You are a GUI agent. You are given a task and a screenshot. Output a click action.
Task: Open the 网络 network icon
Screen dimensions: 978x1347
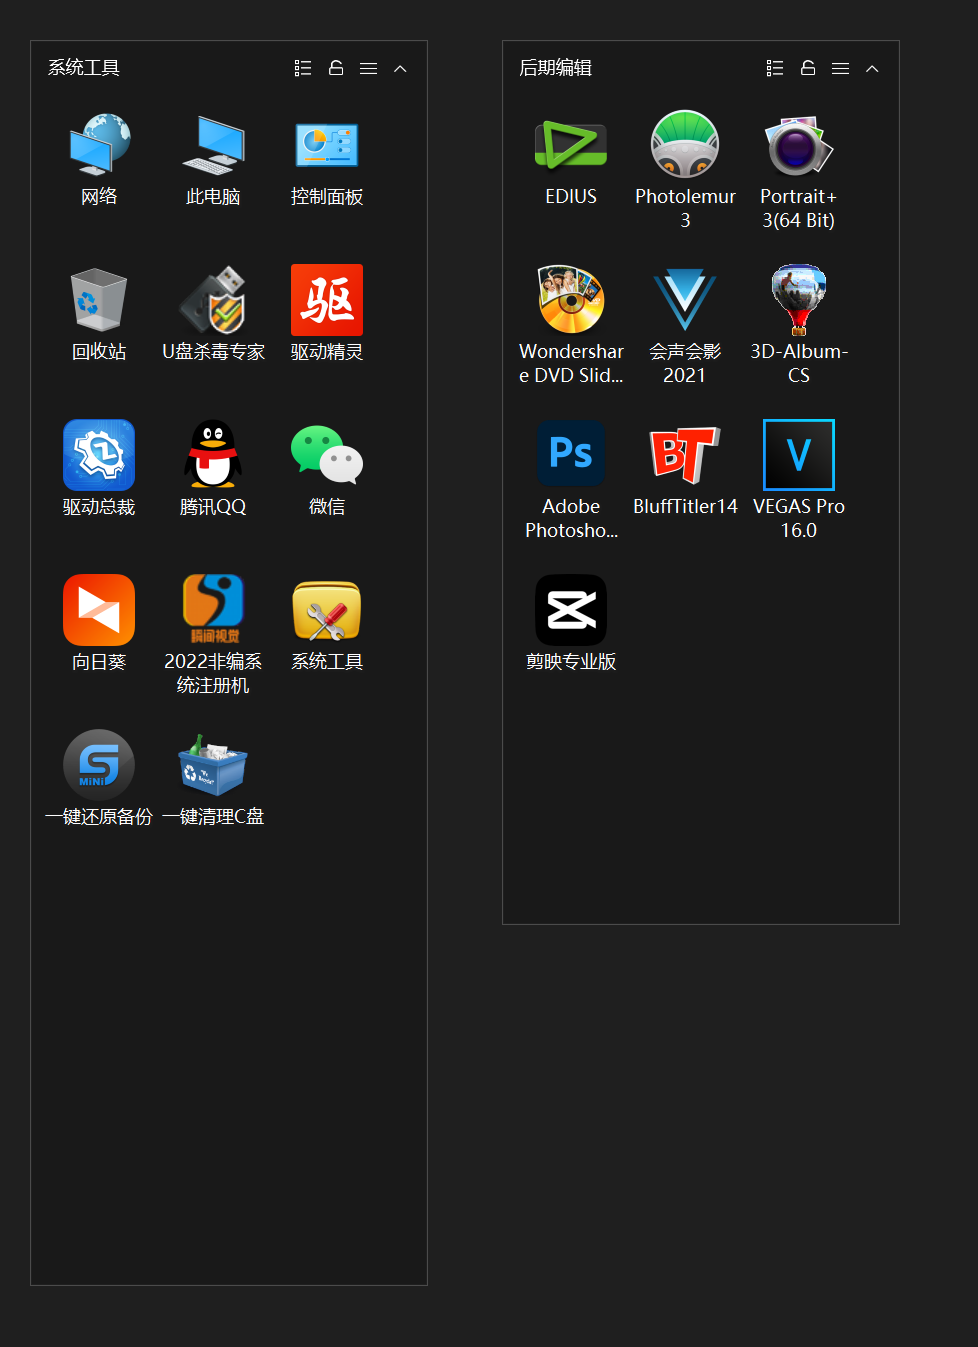(x=99, y=146)
